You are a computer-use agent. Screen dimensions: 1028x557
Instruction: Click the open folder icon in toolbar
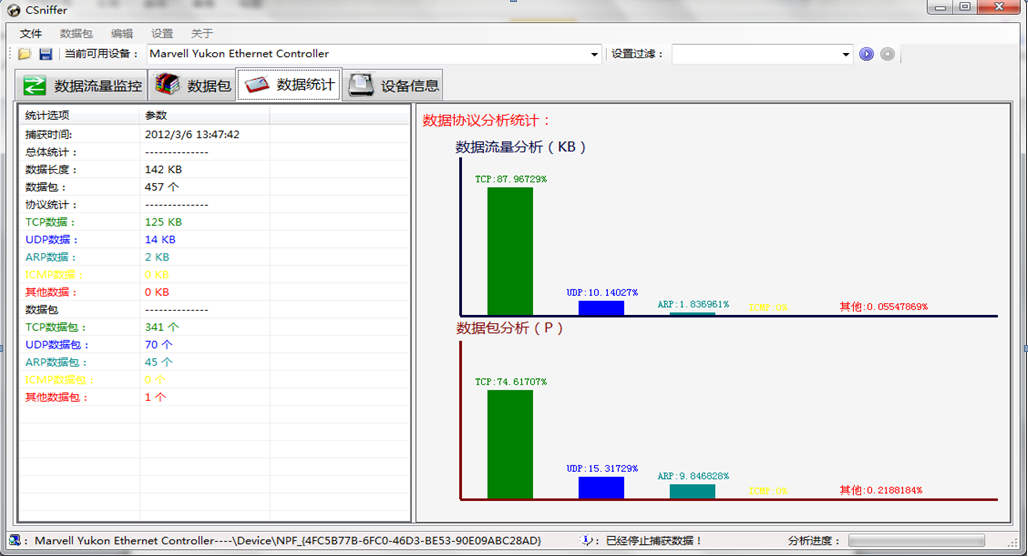pyautogui.click(x=25, y=54)
